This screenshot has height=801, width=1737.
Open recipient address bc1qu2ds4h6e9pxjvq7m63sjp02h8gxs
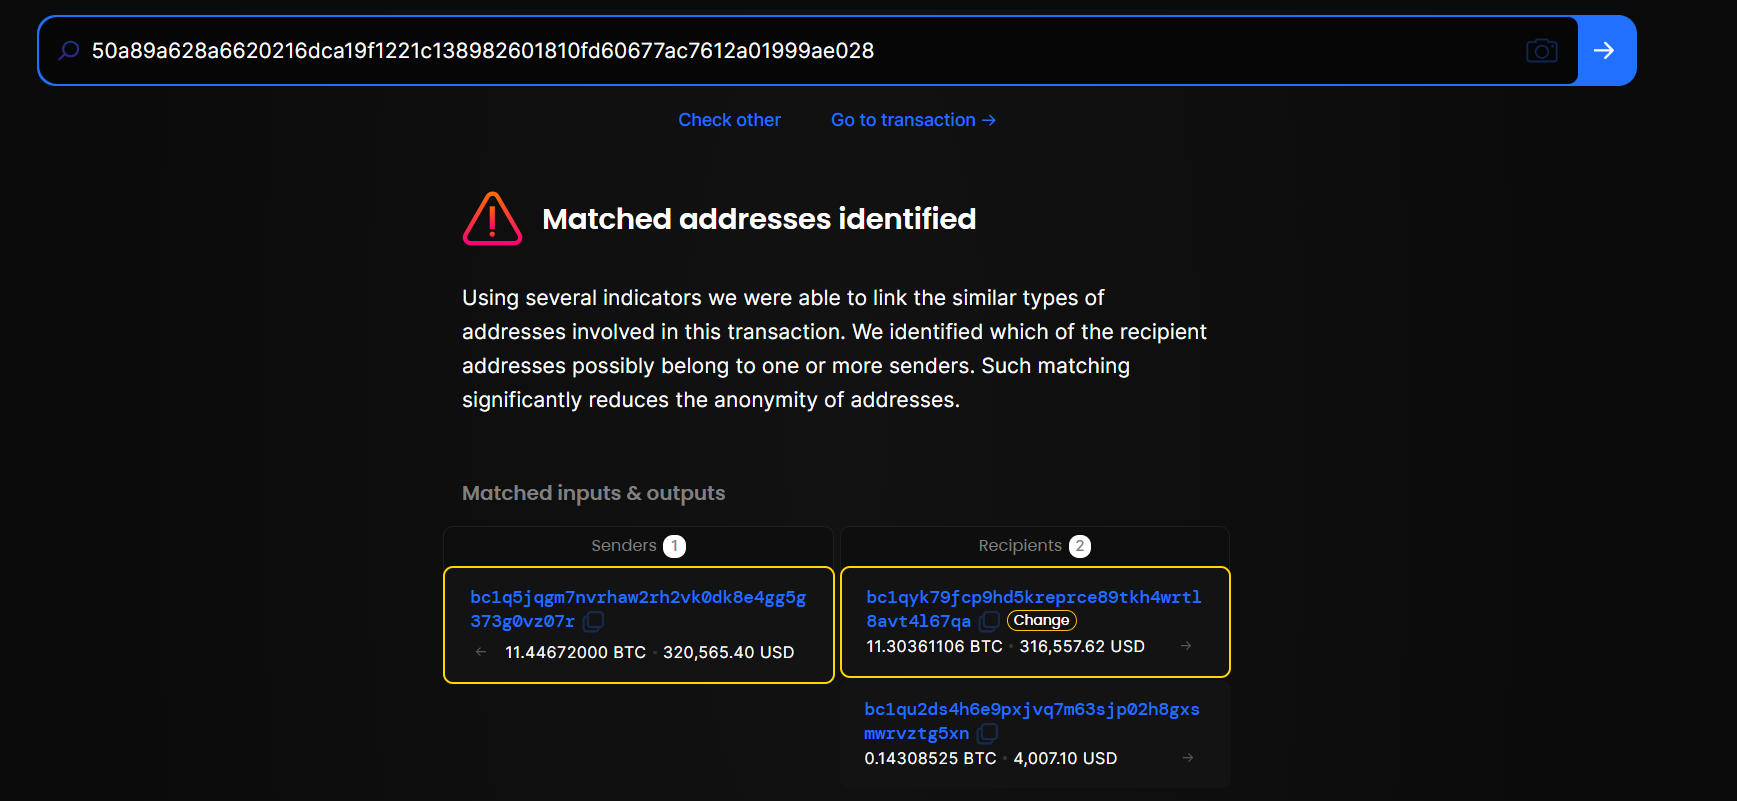click(x=1031, y=709)
